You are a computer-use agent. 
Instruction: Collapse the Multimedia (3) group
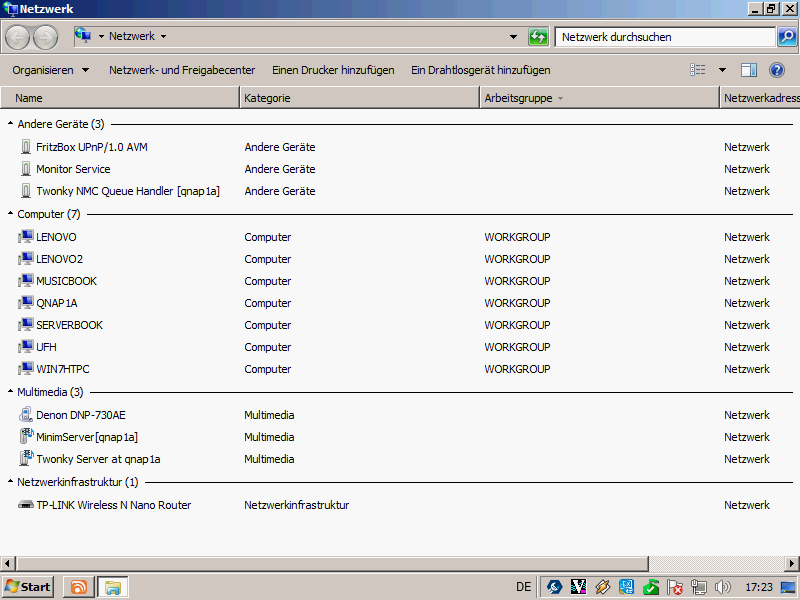10,392
